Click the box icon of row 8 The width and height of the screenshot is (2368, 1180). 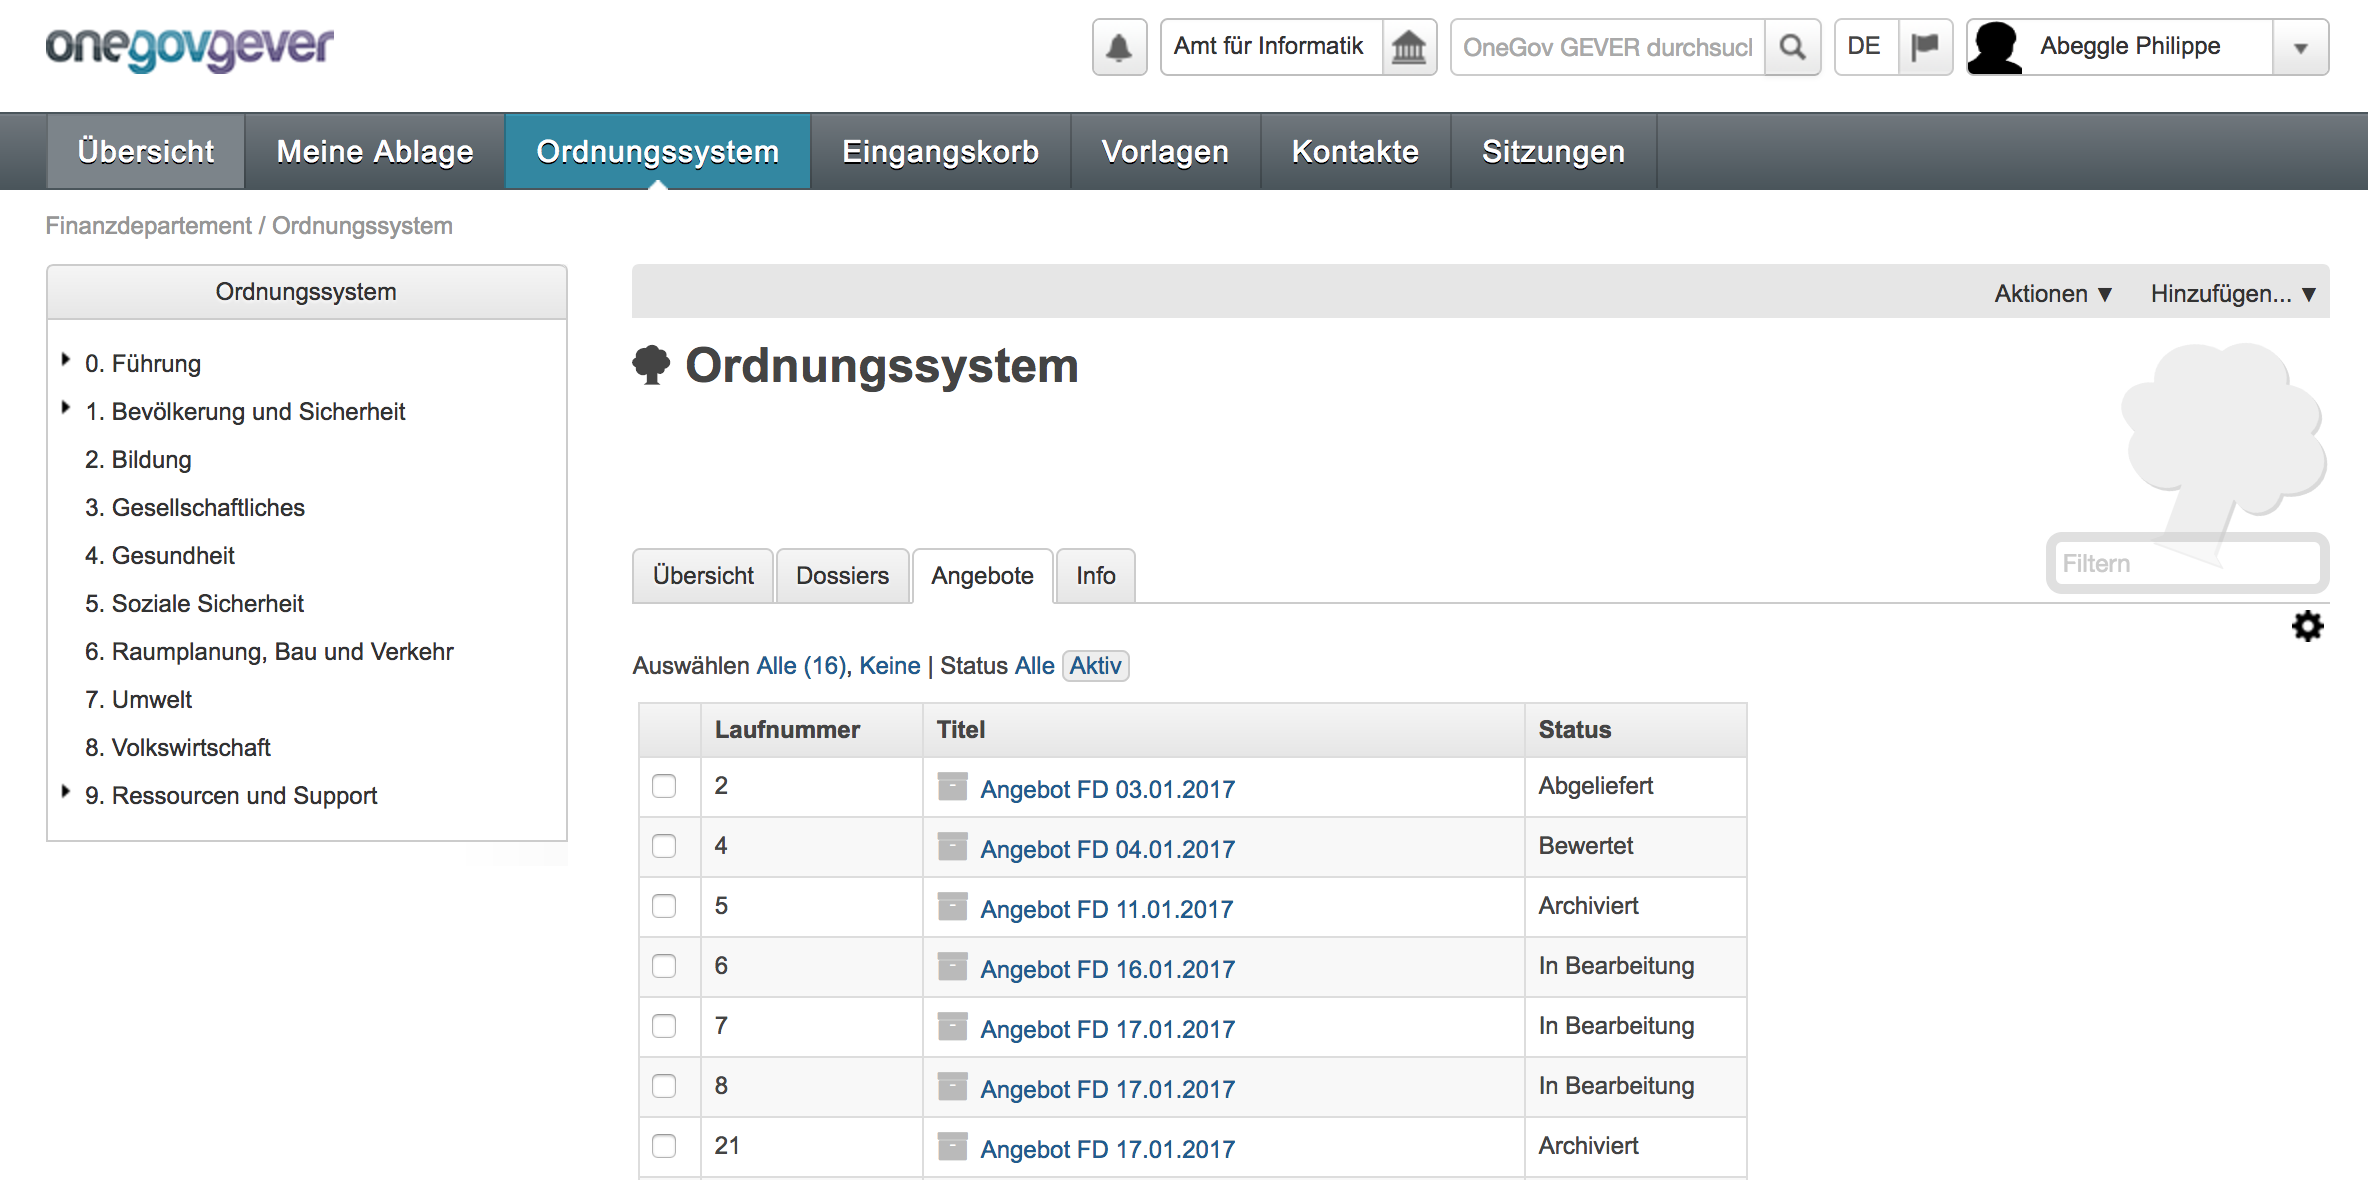click(952, 1087)
